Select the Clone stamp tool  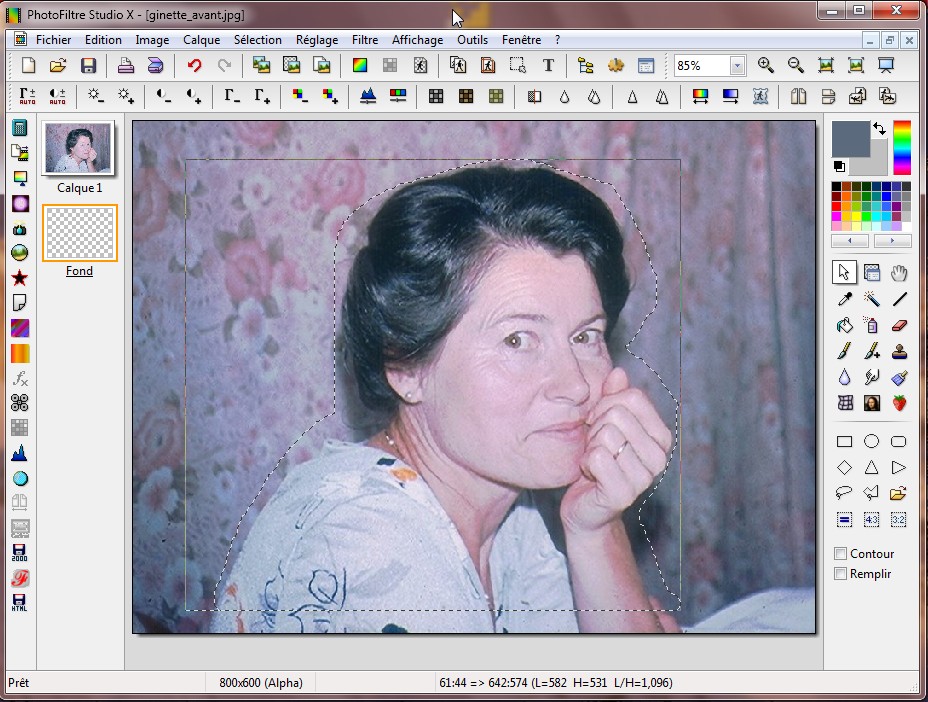pyautogui.click(x=899, y=350)
